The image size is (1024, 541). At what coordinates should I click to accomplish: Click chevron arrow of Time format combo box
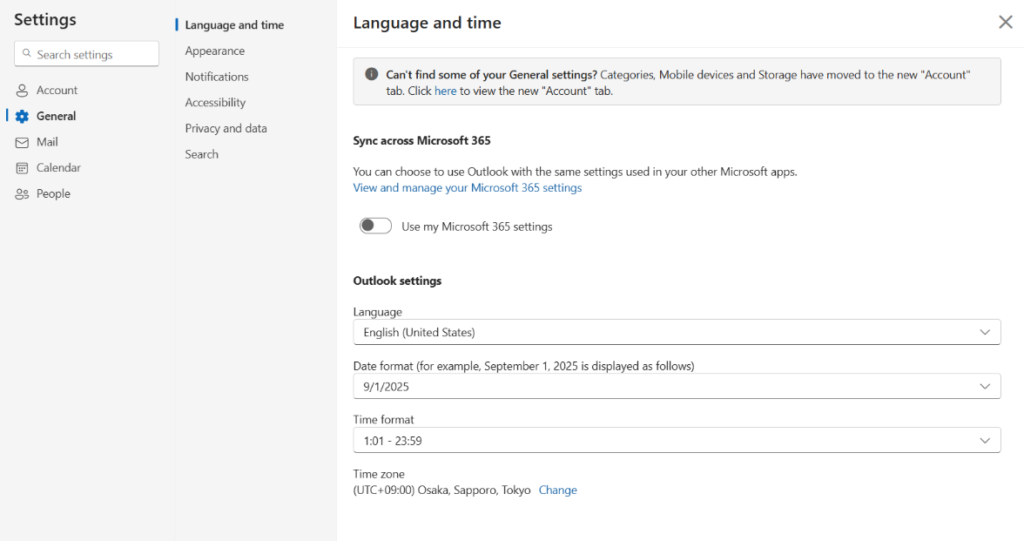click(x=985, y=440)
